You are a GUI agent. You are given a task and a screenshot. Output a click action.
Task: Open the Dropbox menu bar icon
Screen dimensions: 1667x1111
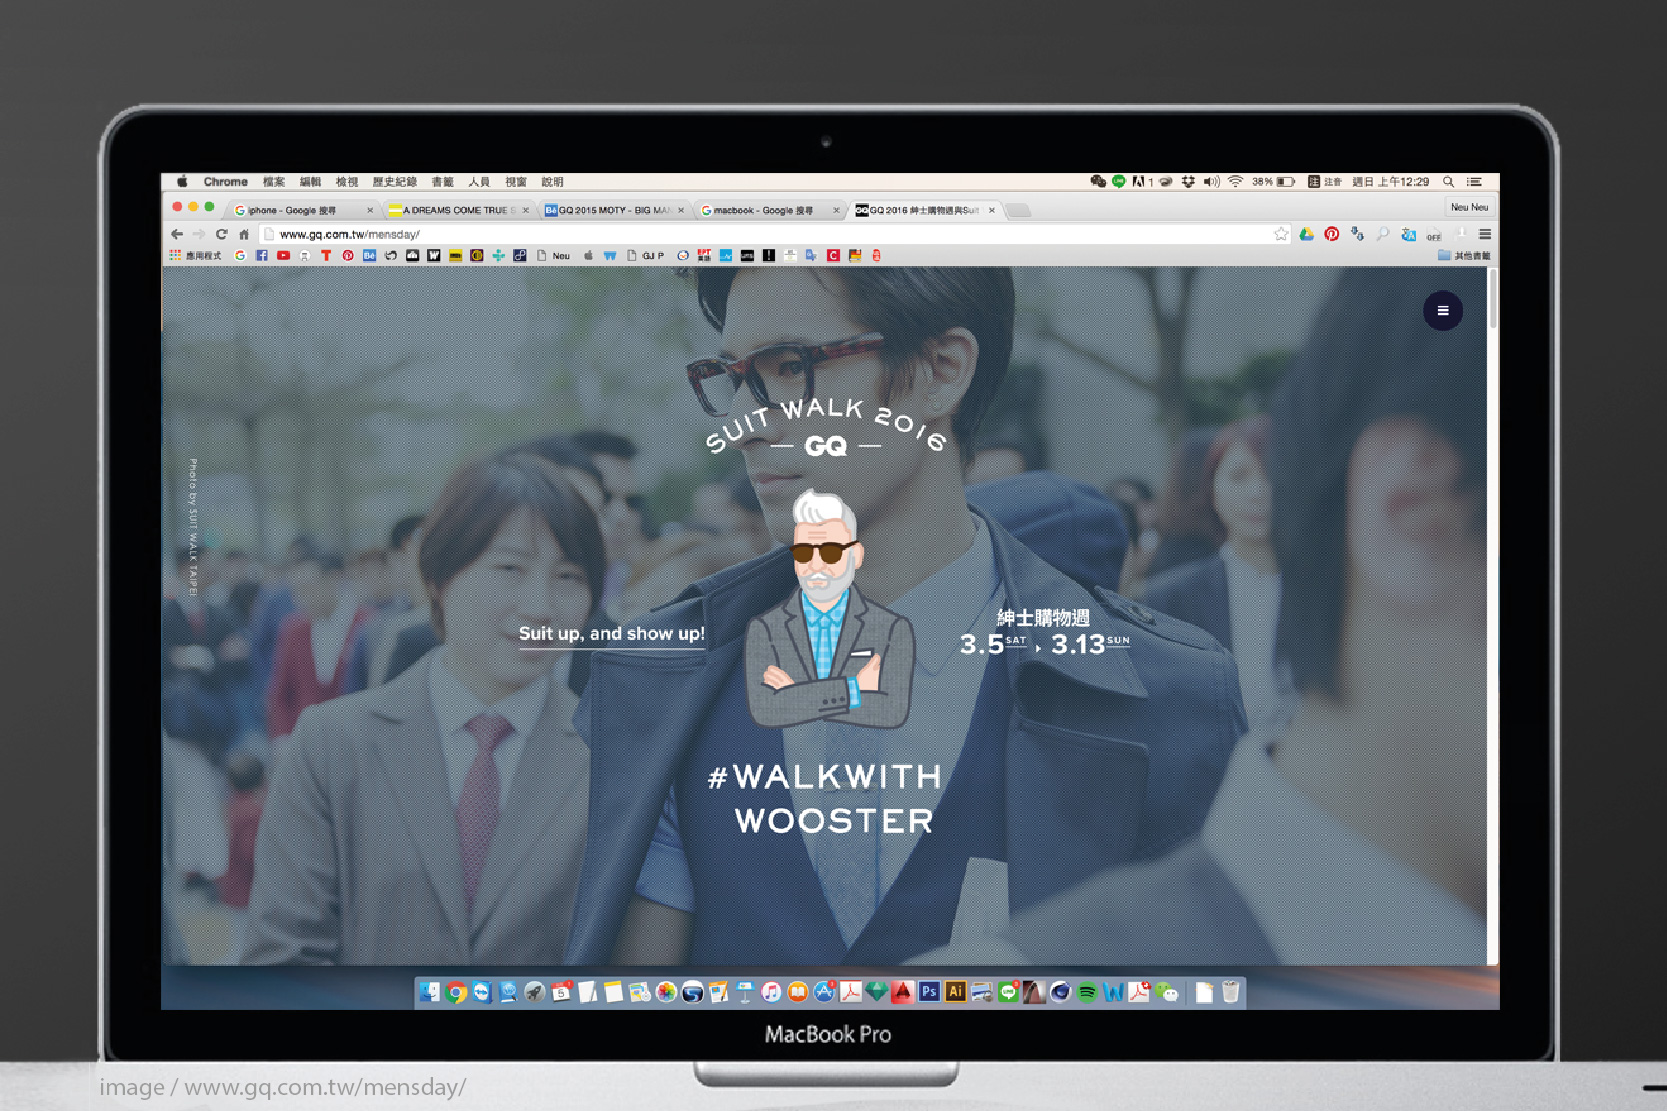[x=1188, y=182]
